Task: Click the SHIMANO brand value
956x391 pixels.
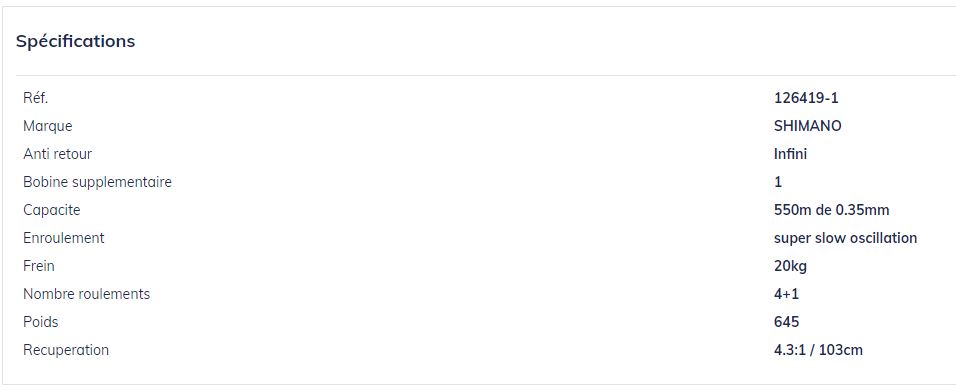Action: pyautogui.click(x=807, y=126)
